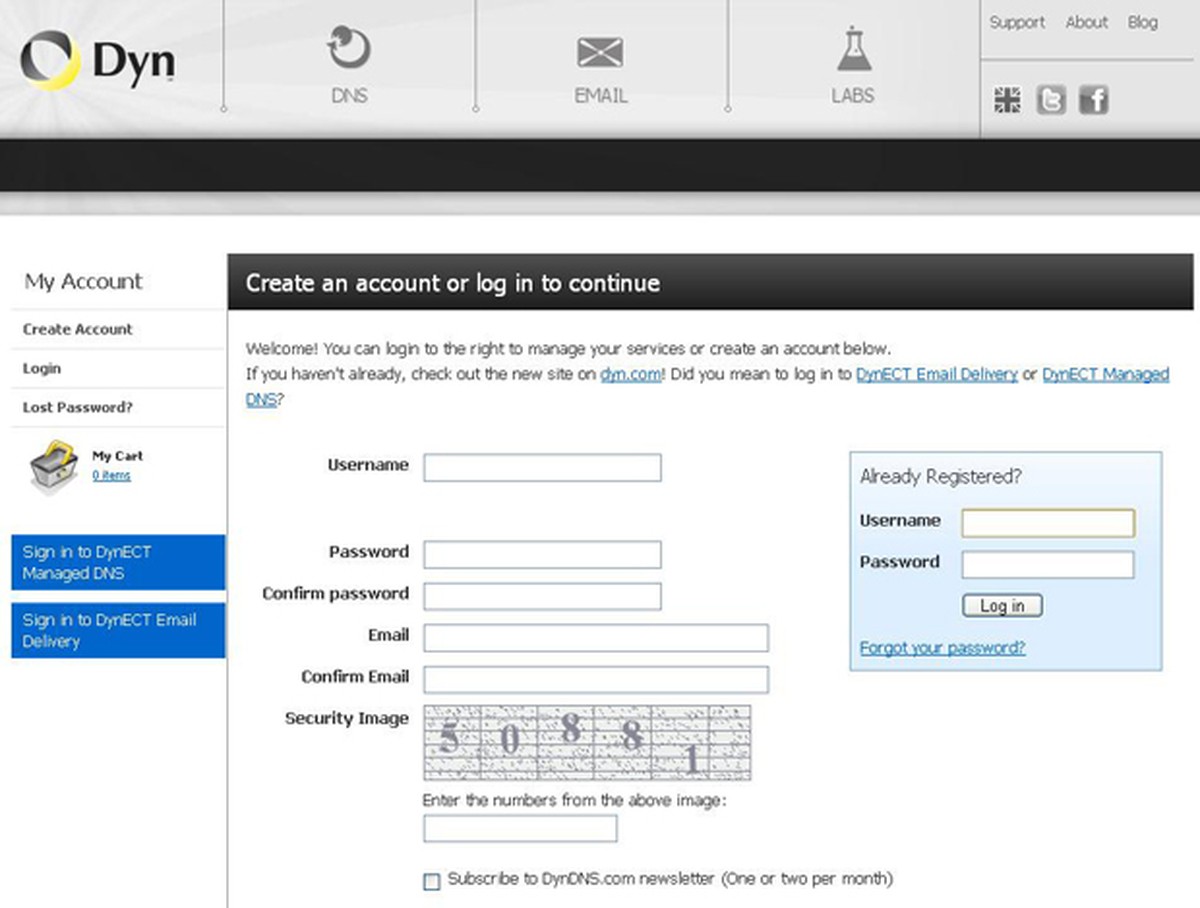Open the Facebook icon

pyautogui.click(x=1093, y=100)
